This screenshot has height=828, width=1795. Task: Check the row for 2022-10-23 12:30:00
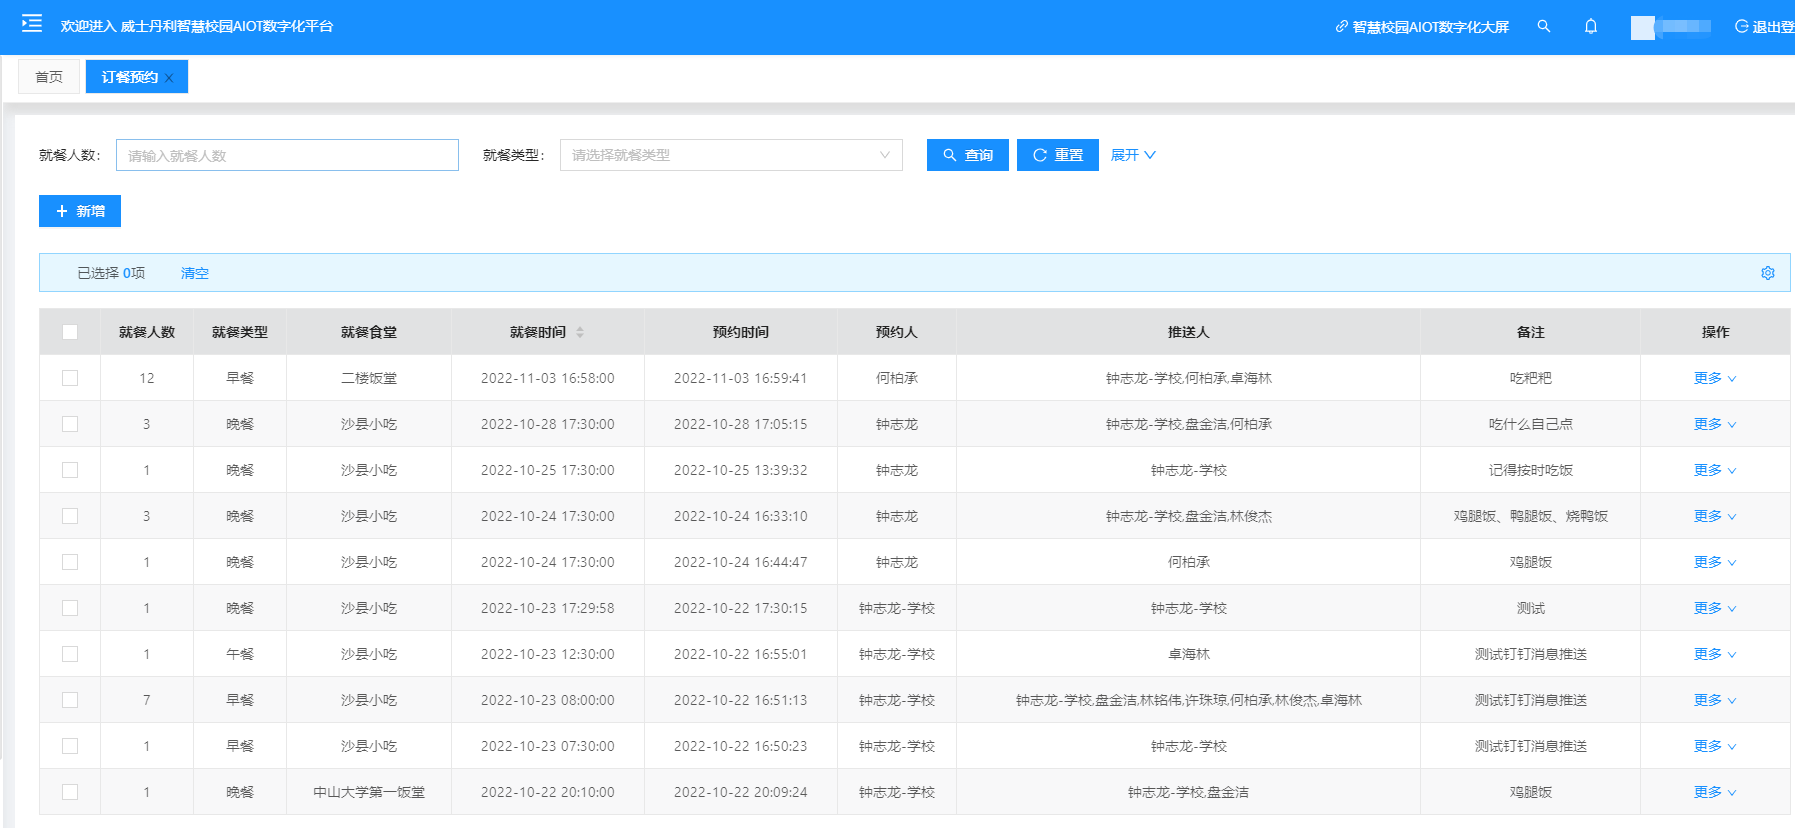70,654
